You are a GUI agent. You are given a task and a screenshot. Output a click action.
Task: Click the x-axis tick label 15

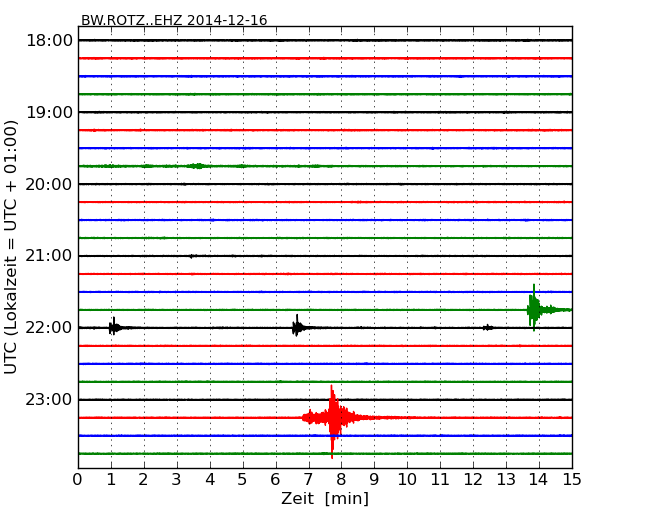(x=572, y=480)
